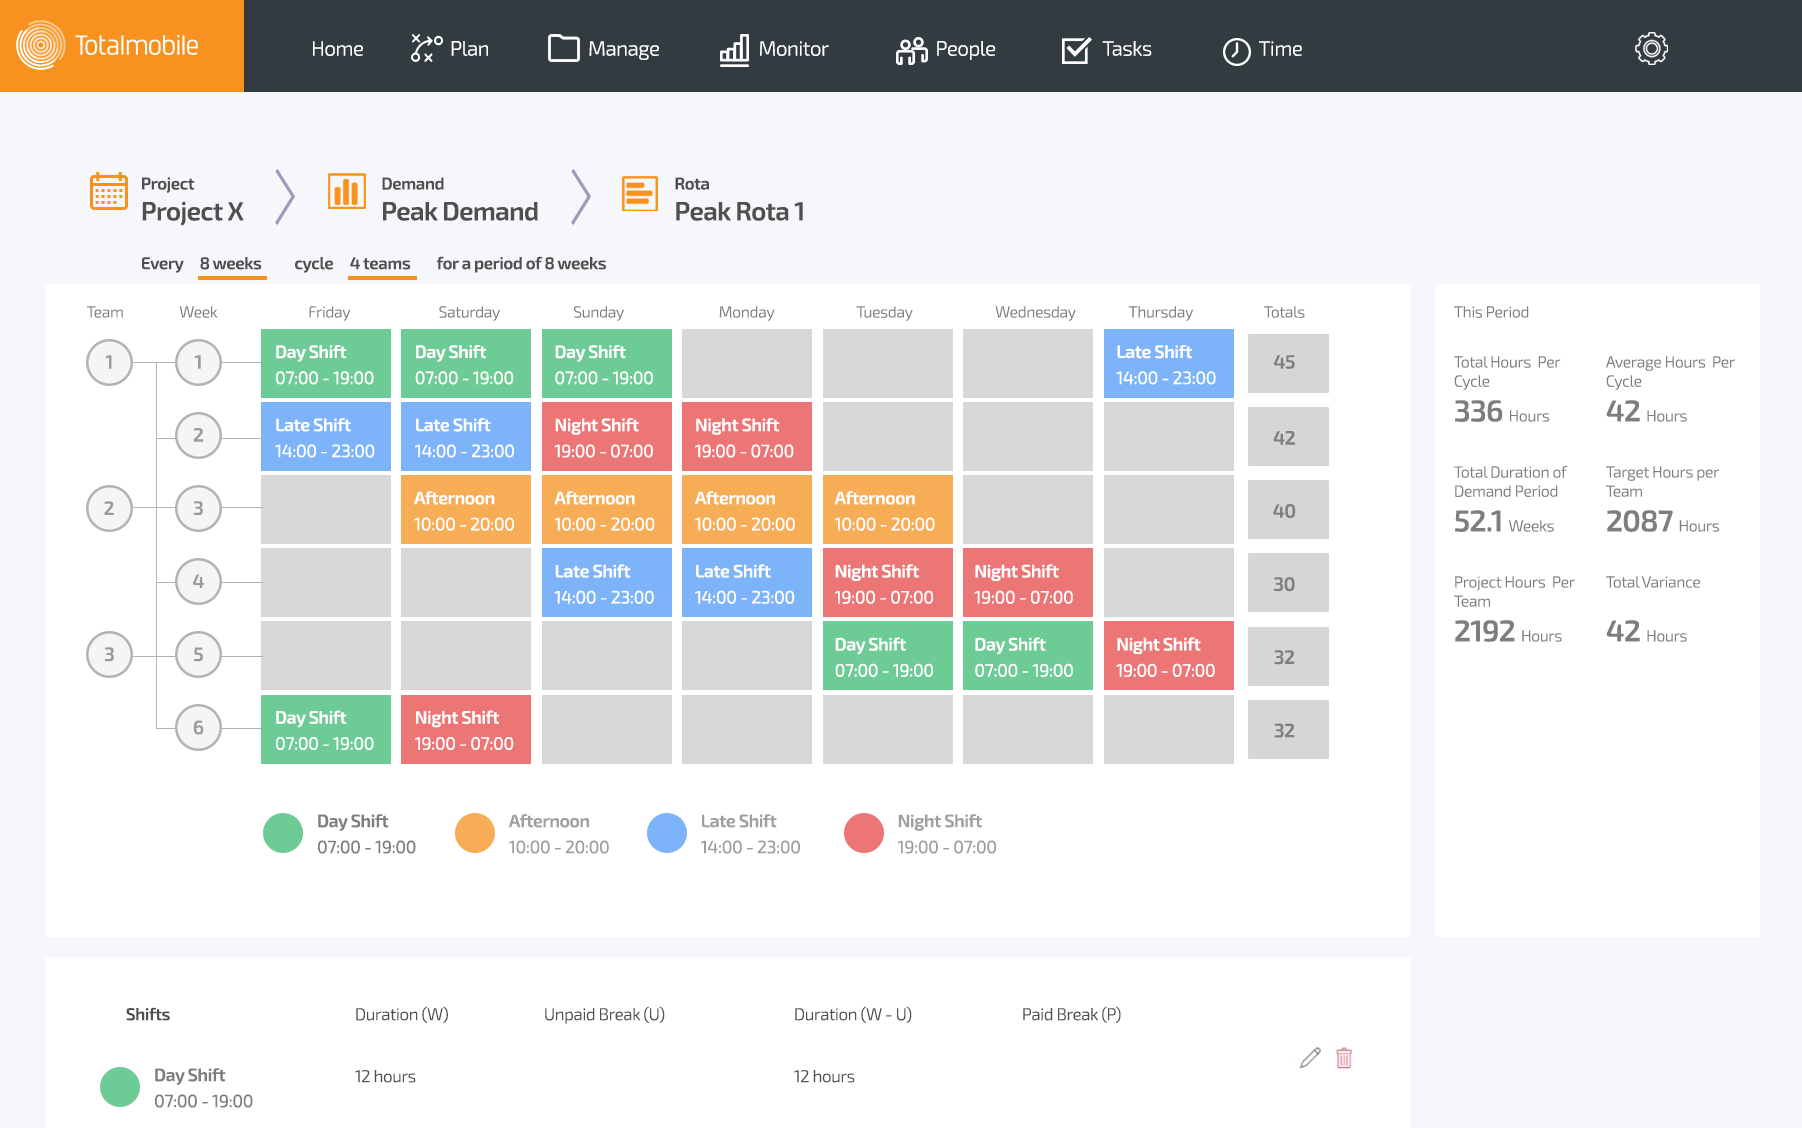Select Week 1 circle

pos(198,362)
